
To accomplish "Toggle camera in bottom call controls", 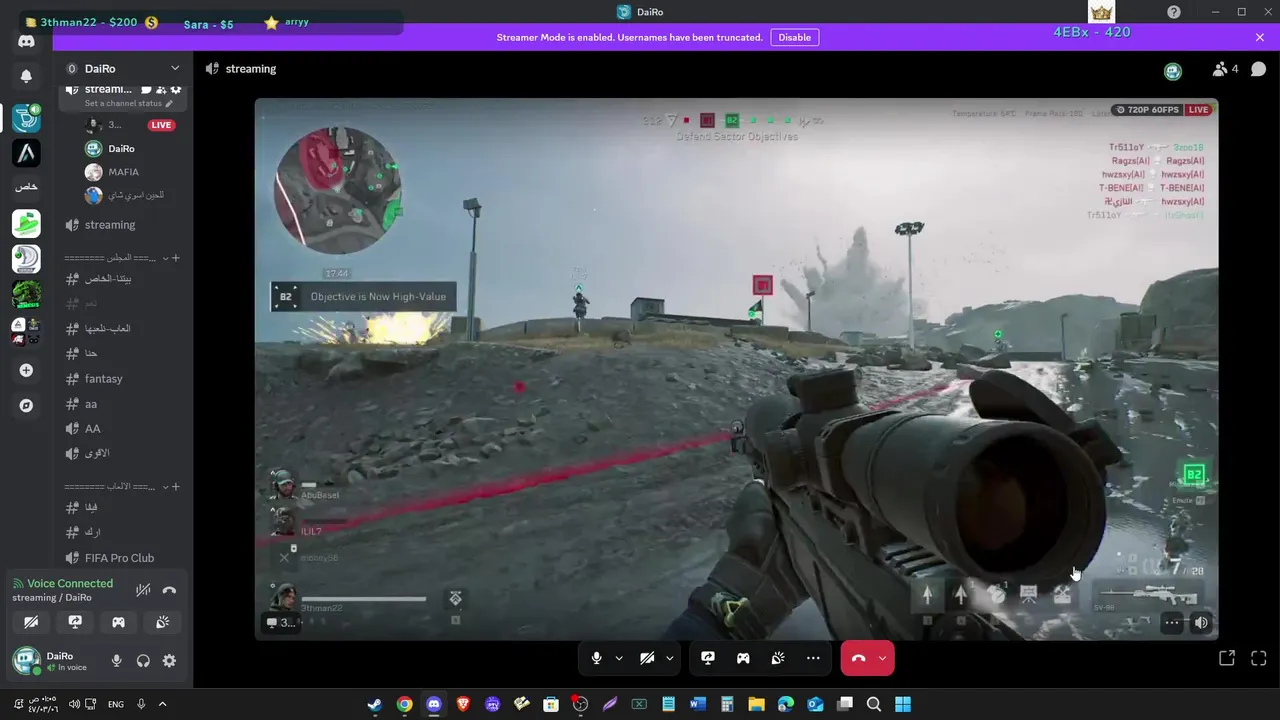I will [647, 658].
